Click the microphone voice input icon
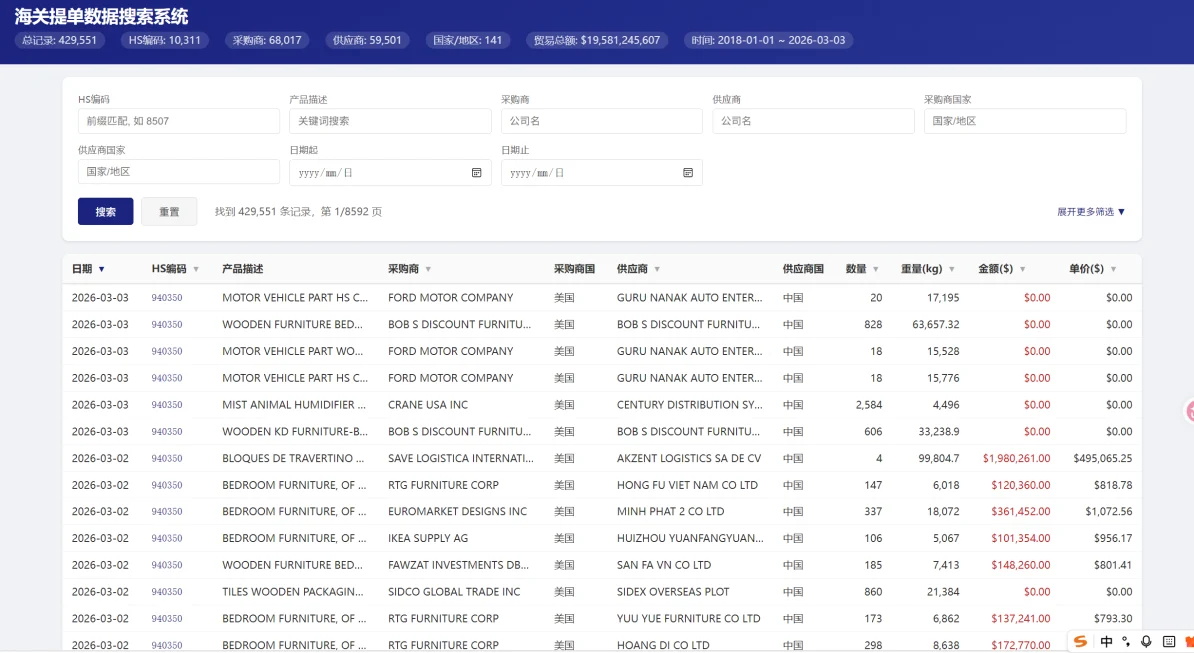1194x653 pixels. coord(1146,642)
